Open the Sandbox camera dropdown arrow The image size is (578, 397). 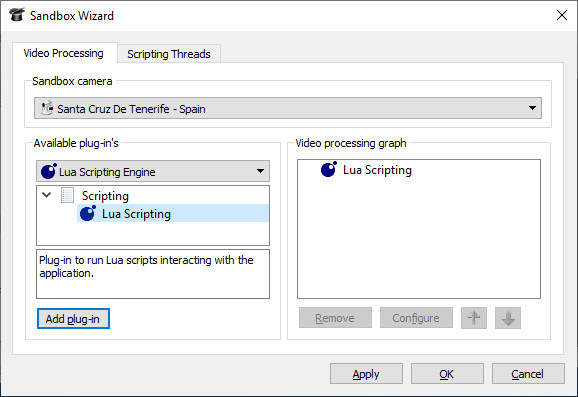pos(532,108)
